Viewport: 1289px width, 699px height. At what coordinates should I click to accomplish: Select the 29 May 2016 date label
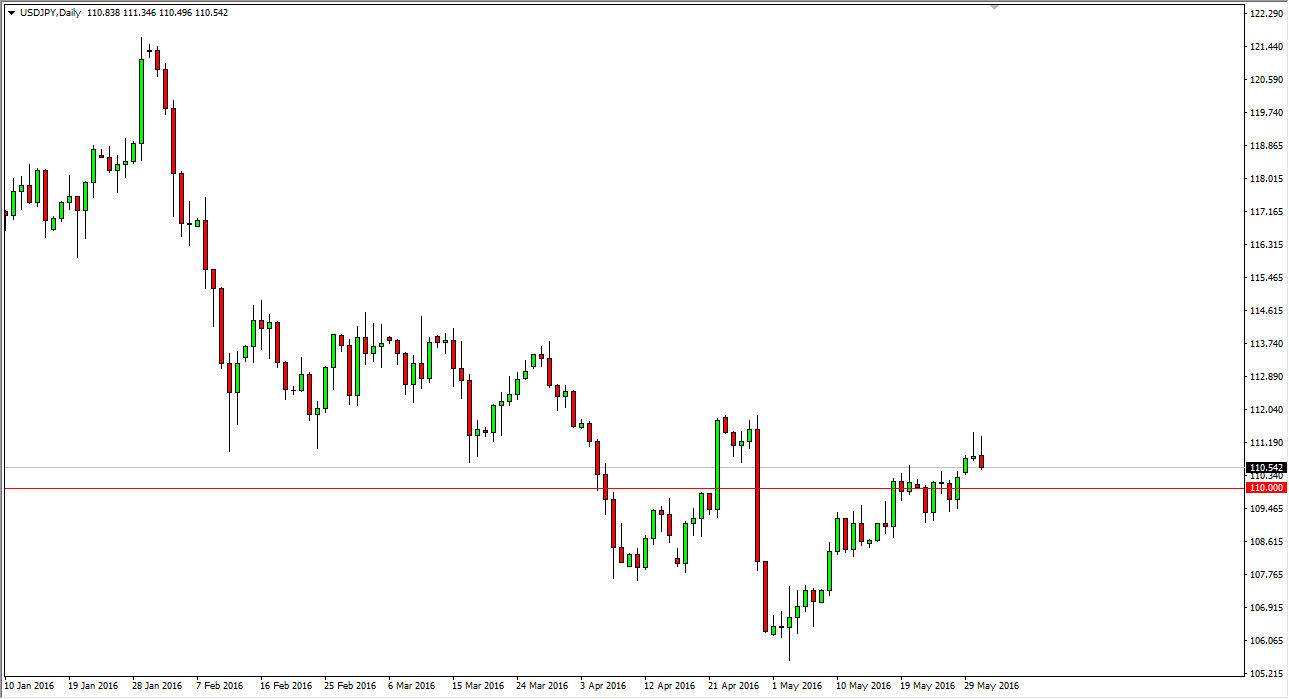tap(992, 686)
